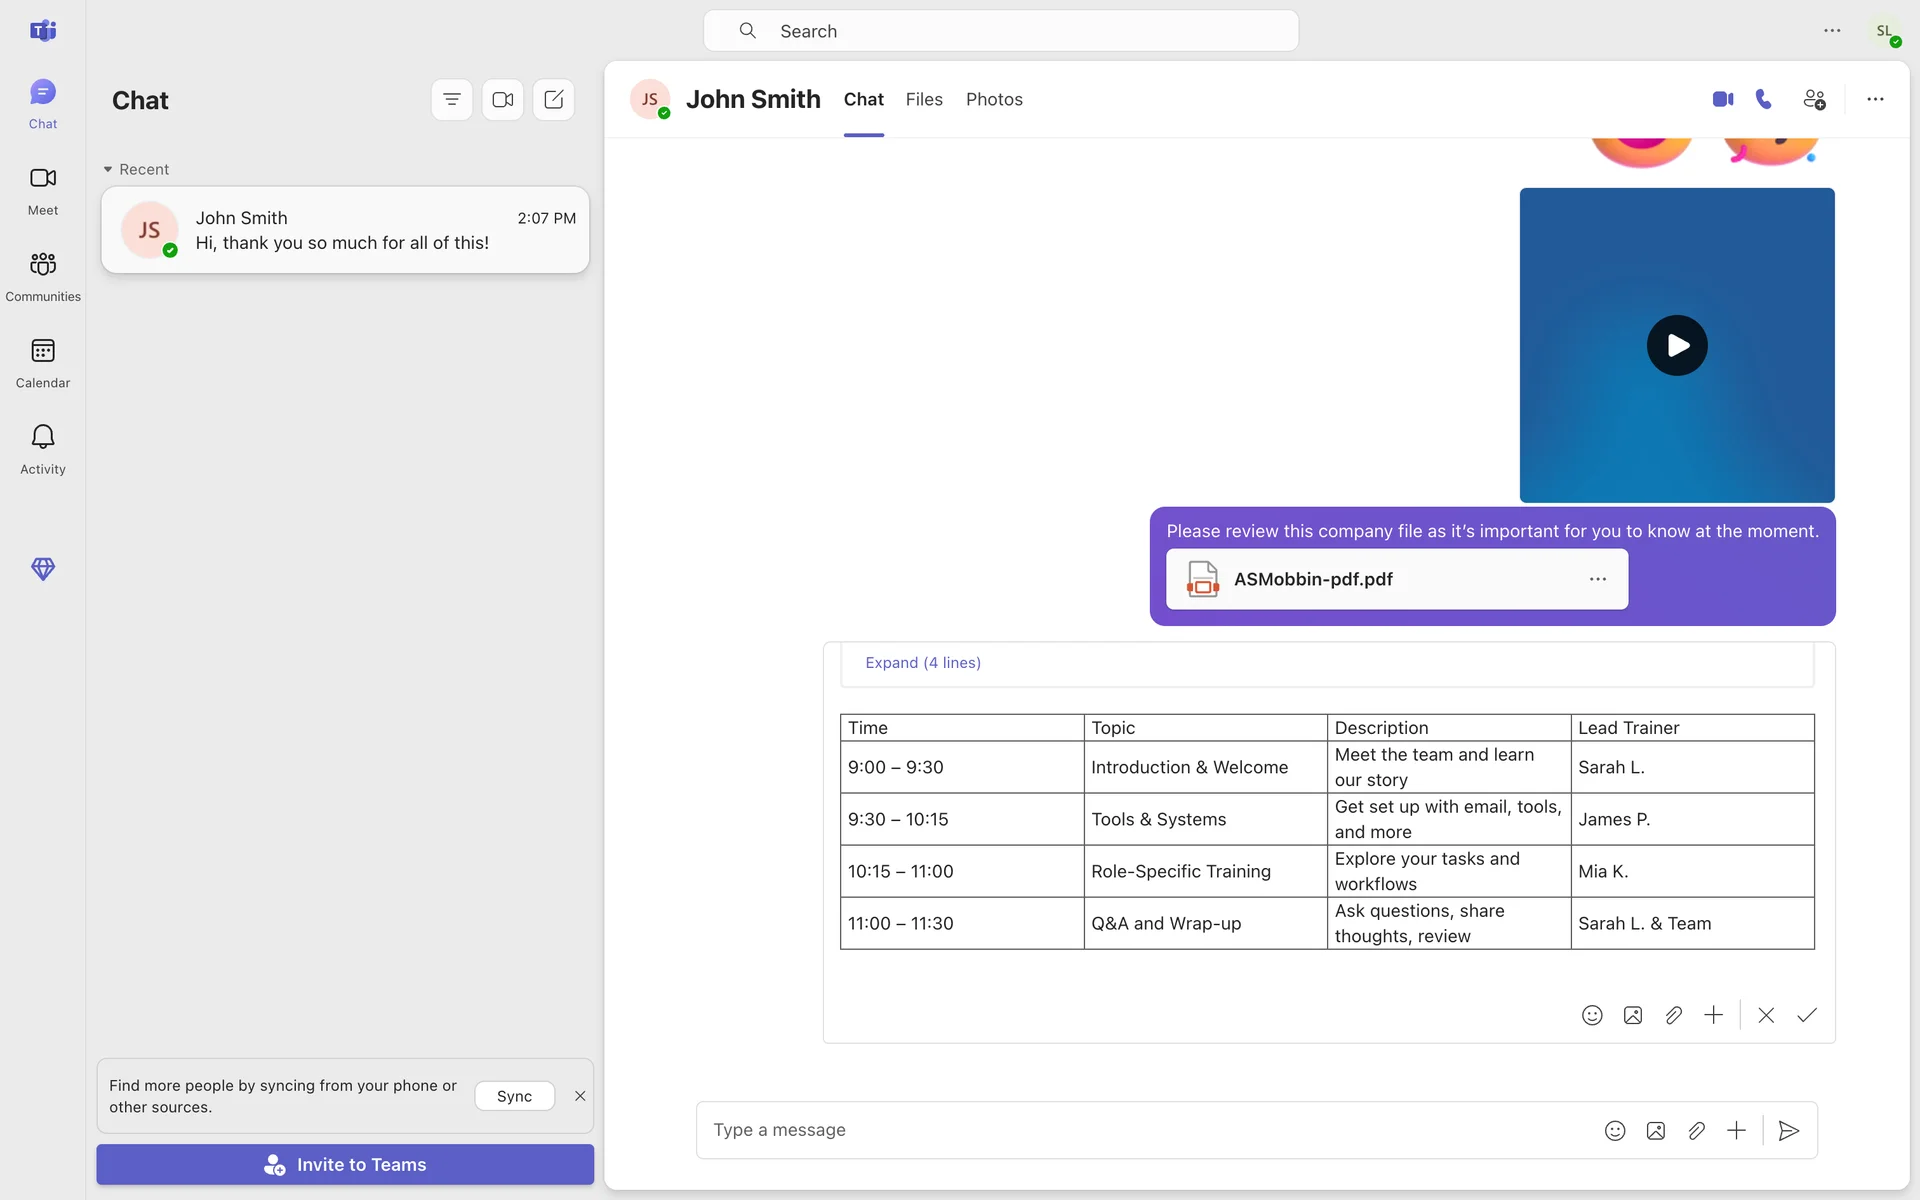Cancel message editing with the X icon

[1766, 1015]
